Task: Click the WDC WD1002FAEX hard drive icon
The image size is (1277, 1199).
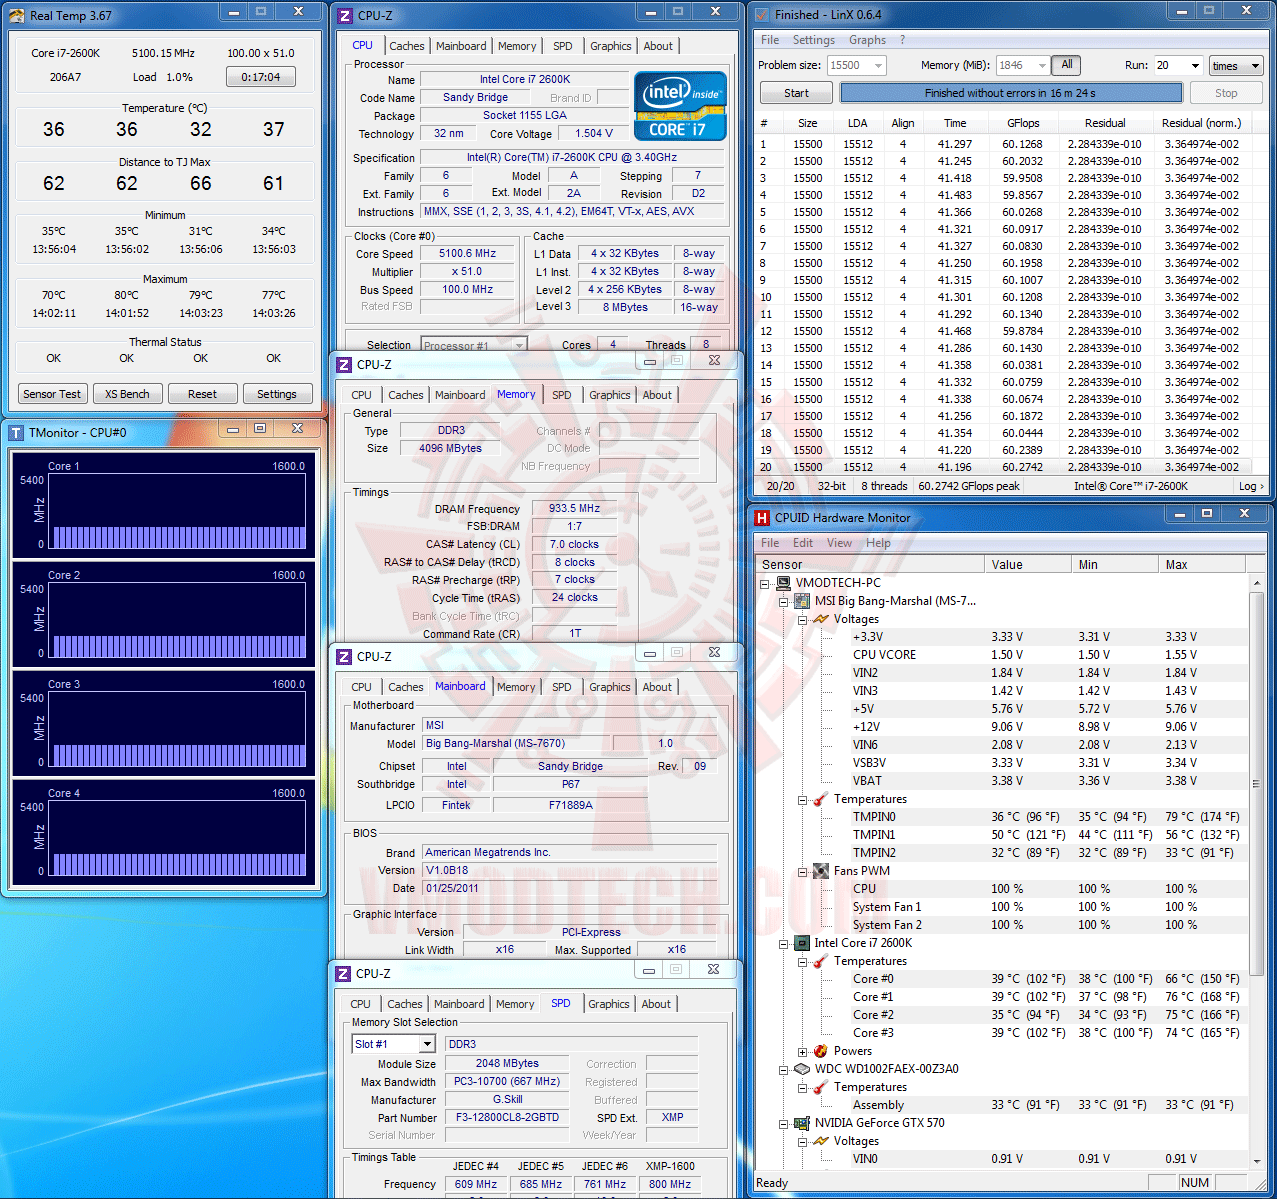Action: (x=801, y=1069)
